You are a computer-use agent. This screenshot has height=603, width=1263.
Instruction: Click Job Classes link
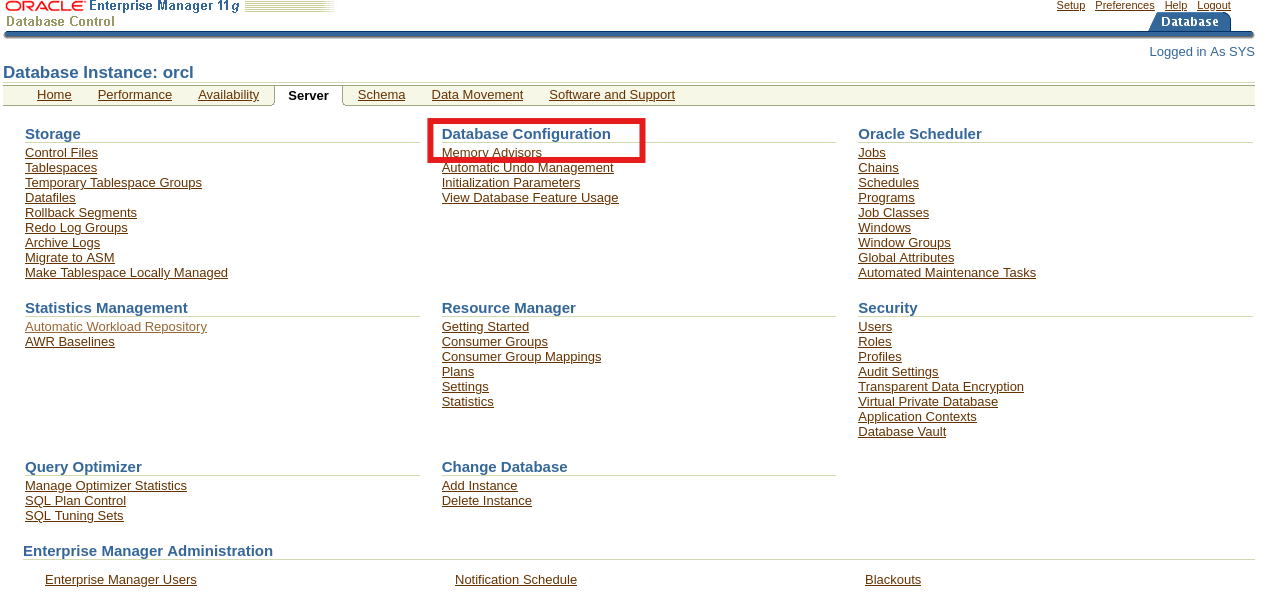pyautogui.click(x=893, y=213)
